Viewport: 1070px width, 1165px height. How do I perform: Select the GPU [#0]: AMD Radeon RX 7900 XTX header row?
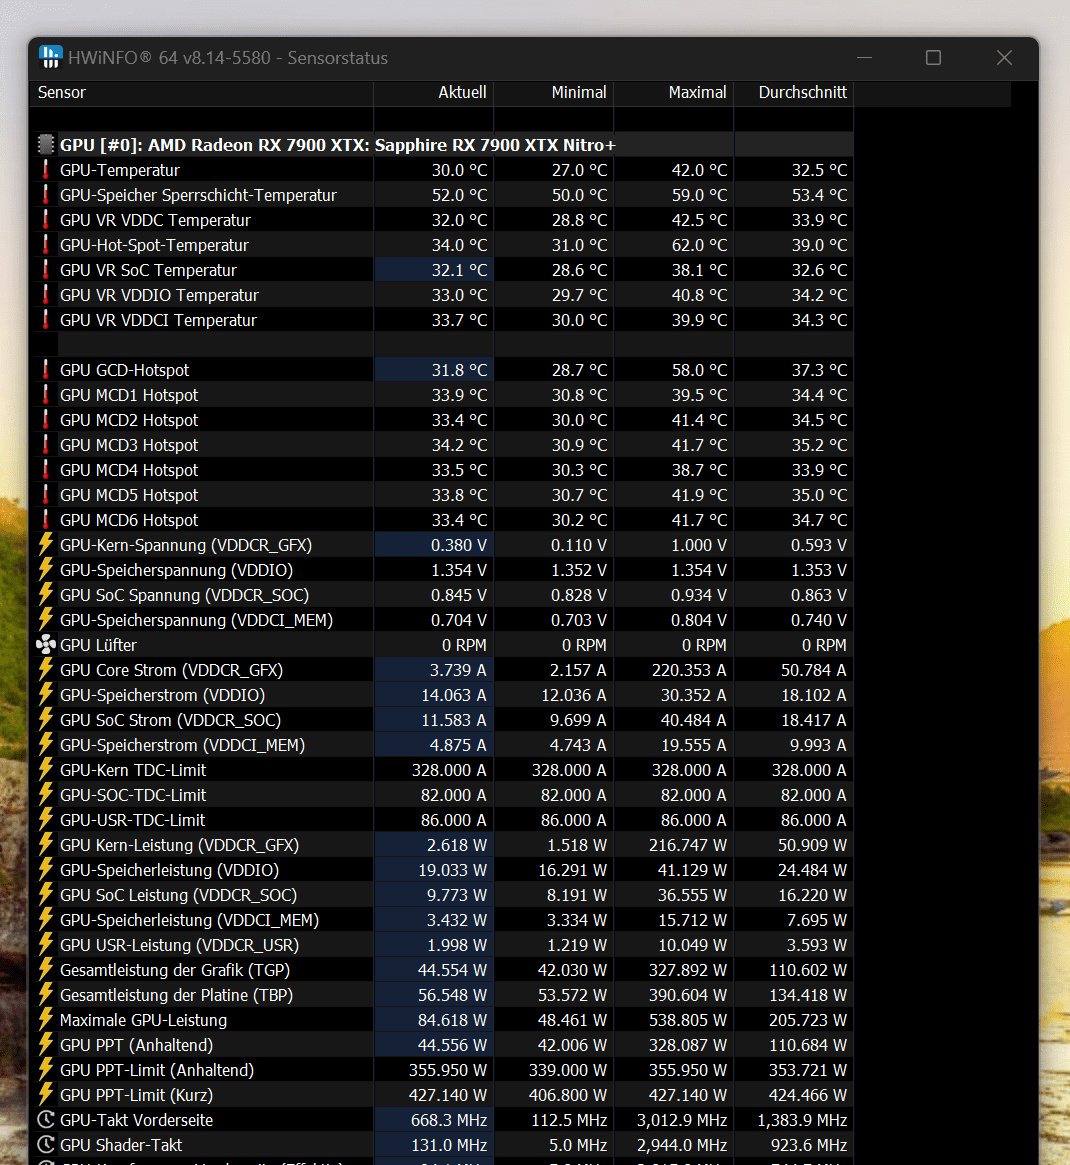[442, 145]
